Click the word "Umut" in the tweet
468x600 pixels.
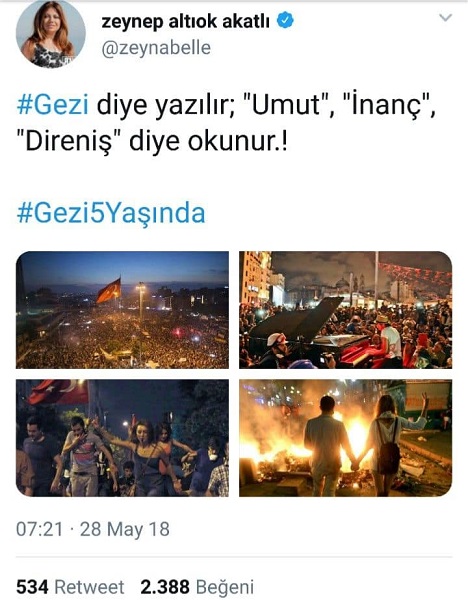[x=286, y=105]
